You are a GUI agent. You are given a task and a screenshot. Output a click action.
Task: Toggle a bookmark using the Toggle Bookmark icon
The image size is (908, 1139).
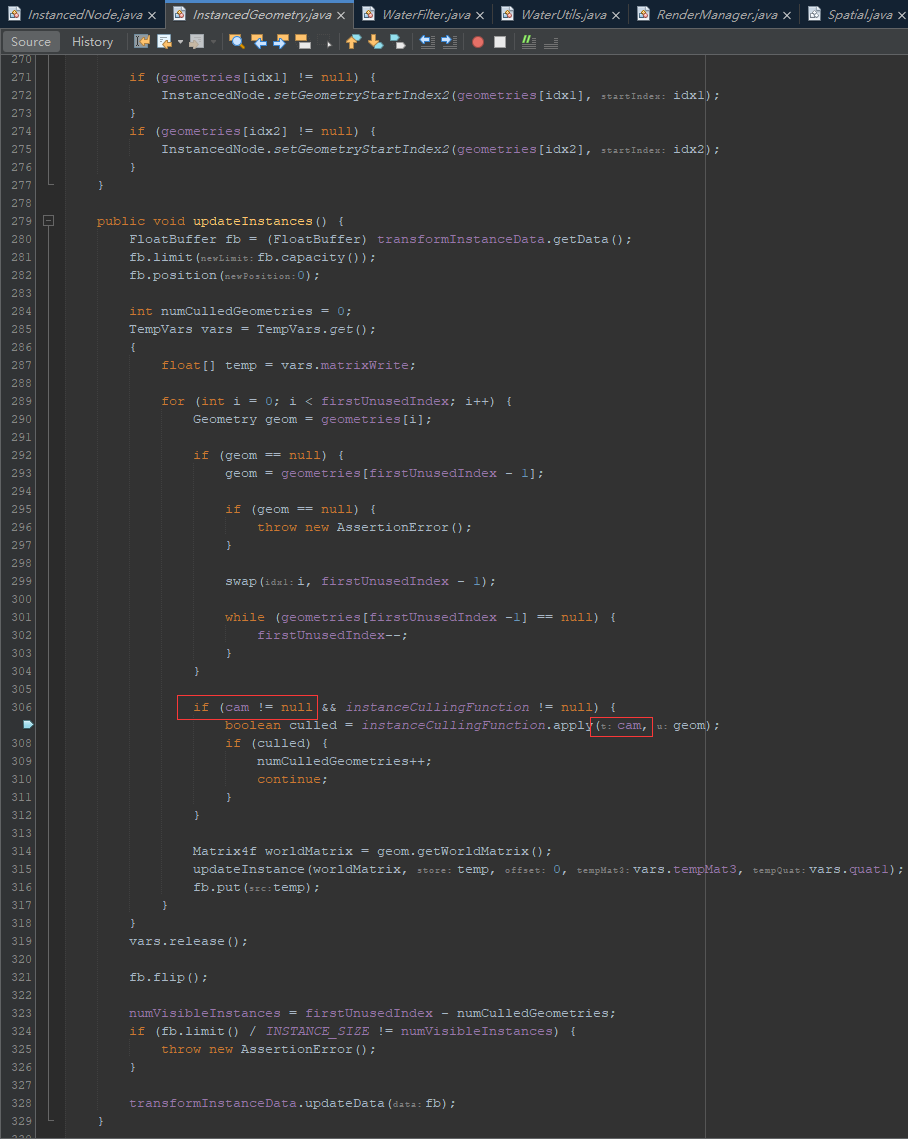[396, 41]
